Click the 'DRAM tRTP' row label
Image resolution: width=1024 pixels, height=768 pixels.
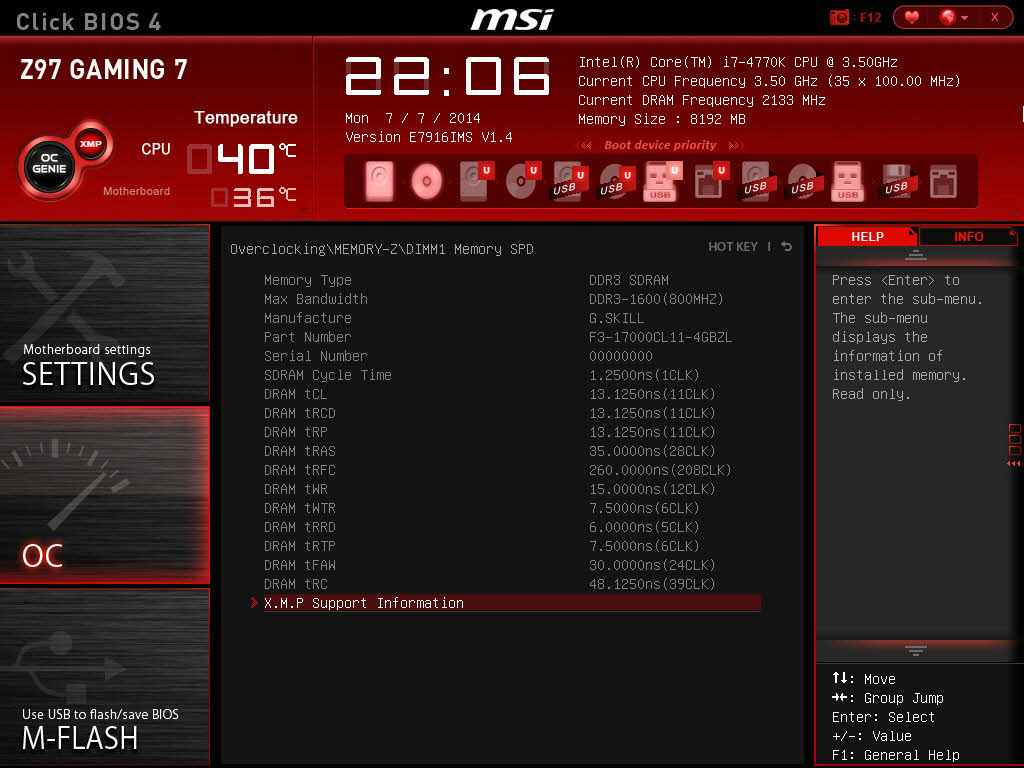(x=300, y=545)
